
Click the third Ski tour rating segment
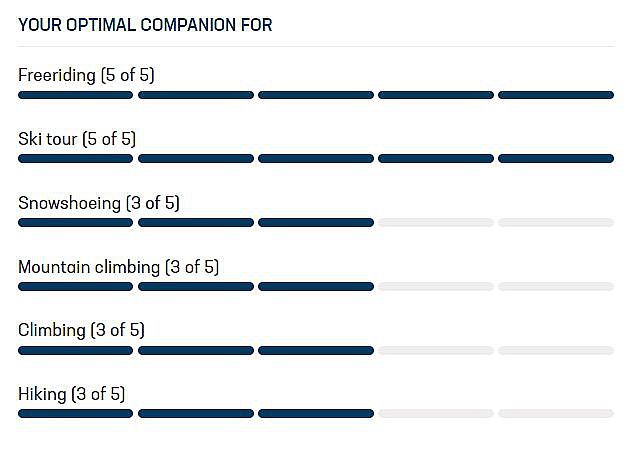point(315,159)
